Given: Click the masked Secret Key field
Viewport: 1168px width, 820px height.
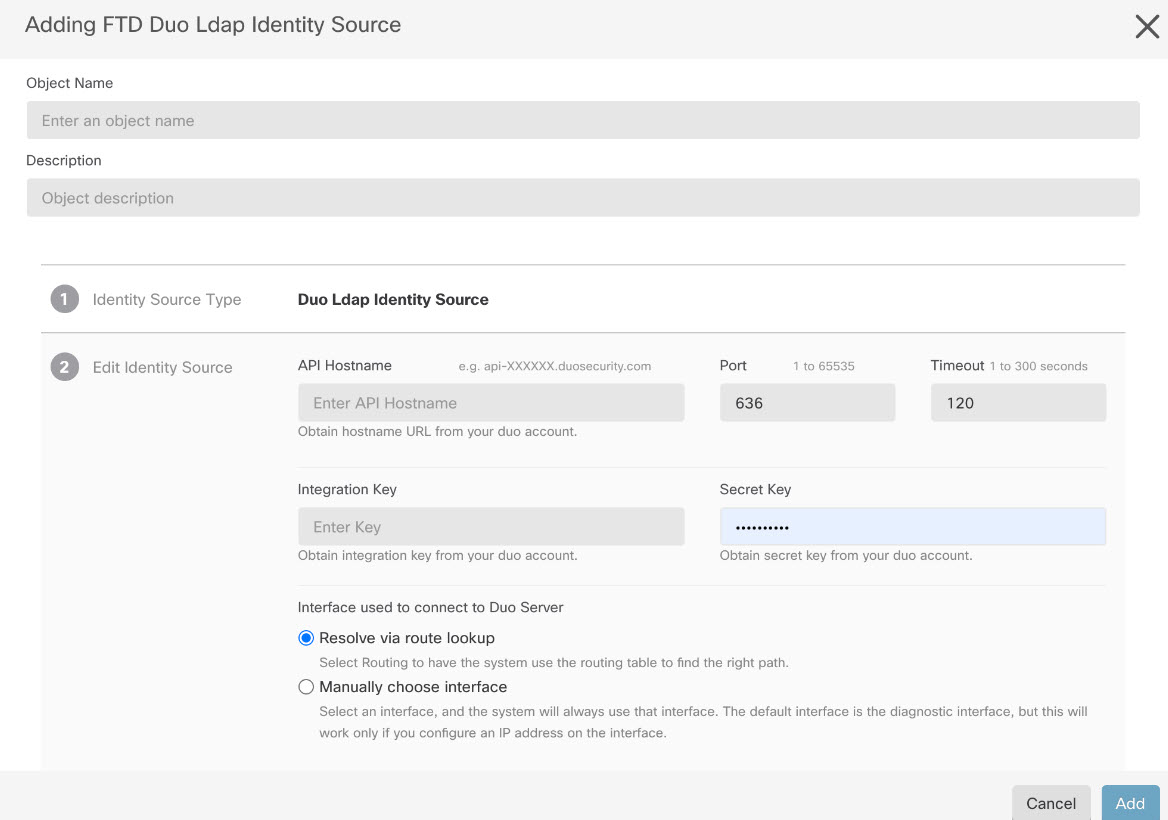Looking at the screenshot, I should point(912,527).
